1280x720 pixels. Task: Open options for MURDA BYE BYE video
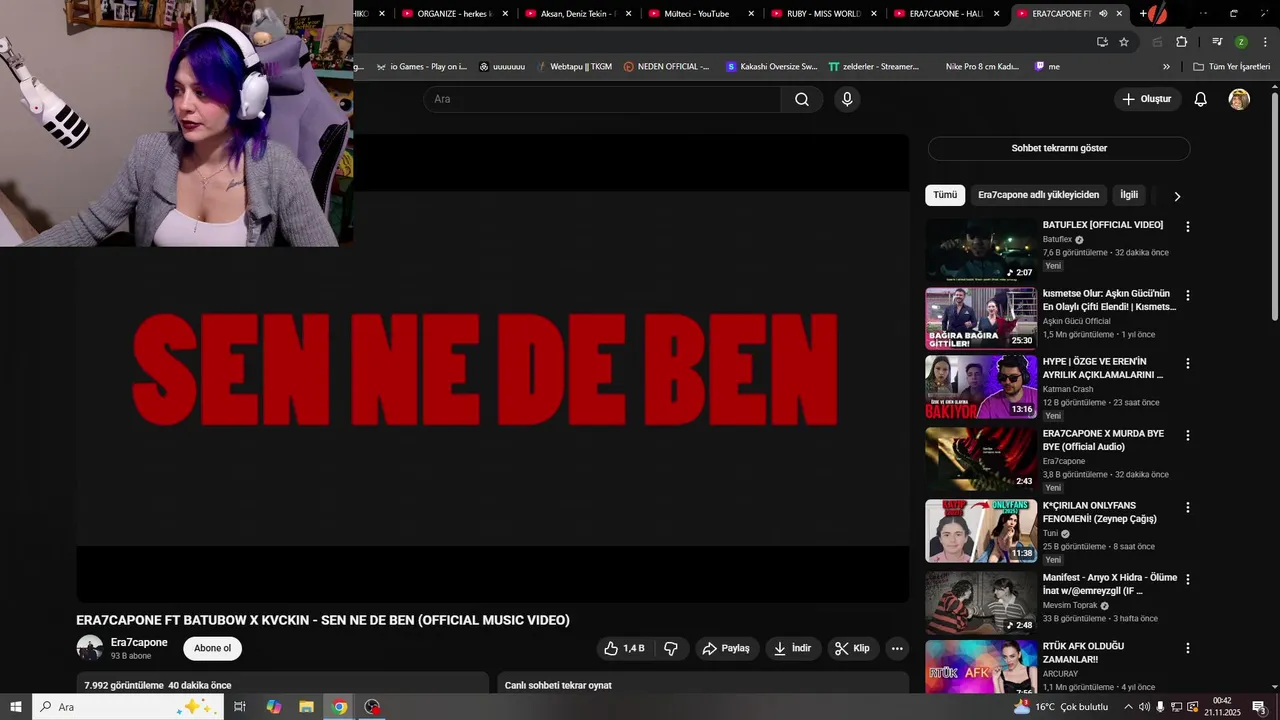click(x=1188, y=436)
